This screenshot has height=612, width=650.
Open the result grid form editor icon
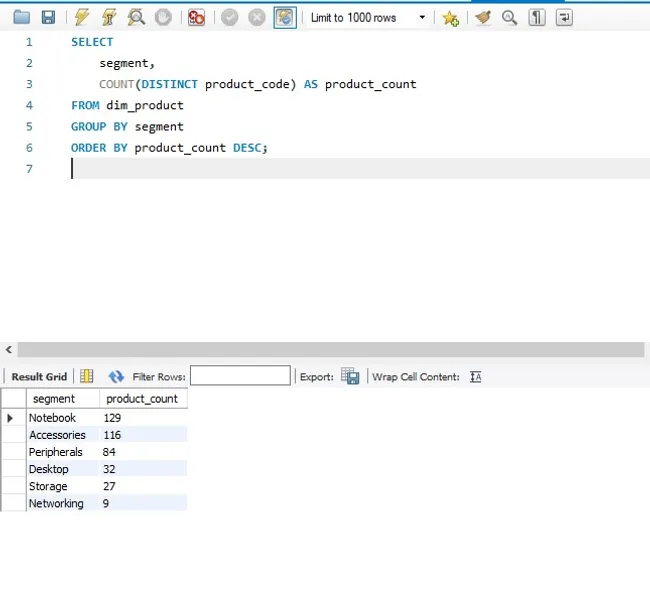[x=87, y=376]
